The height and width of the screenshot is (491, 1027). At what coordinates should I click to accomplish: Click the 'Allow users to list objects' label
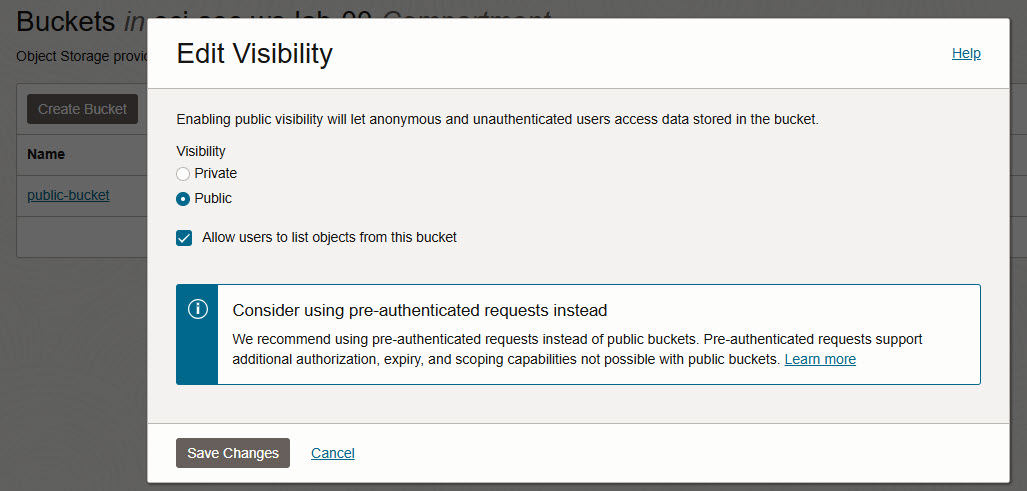(329, 238)
